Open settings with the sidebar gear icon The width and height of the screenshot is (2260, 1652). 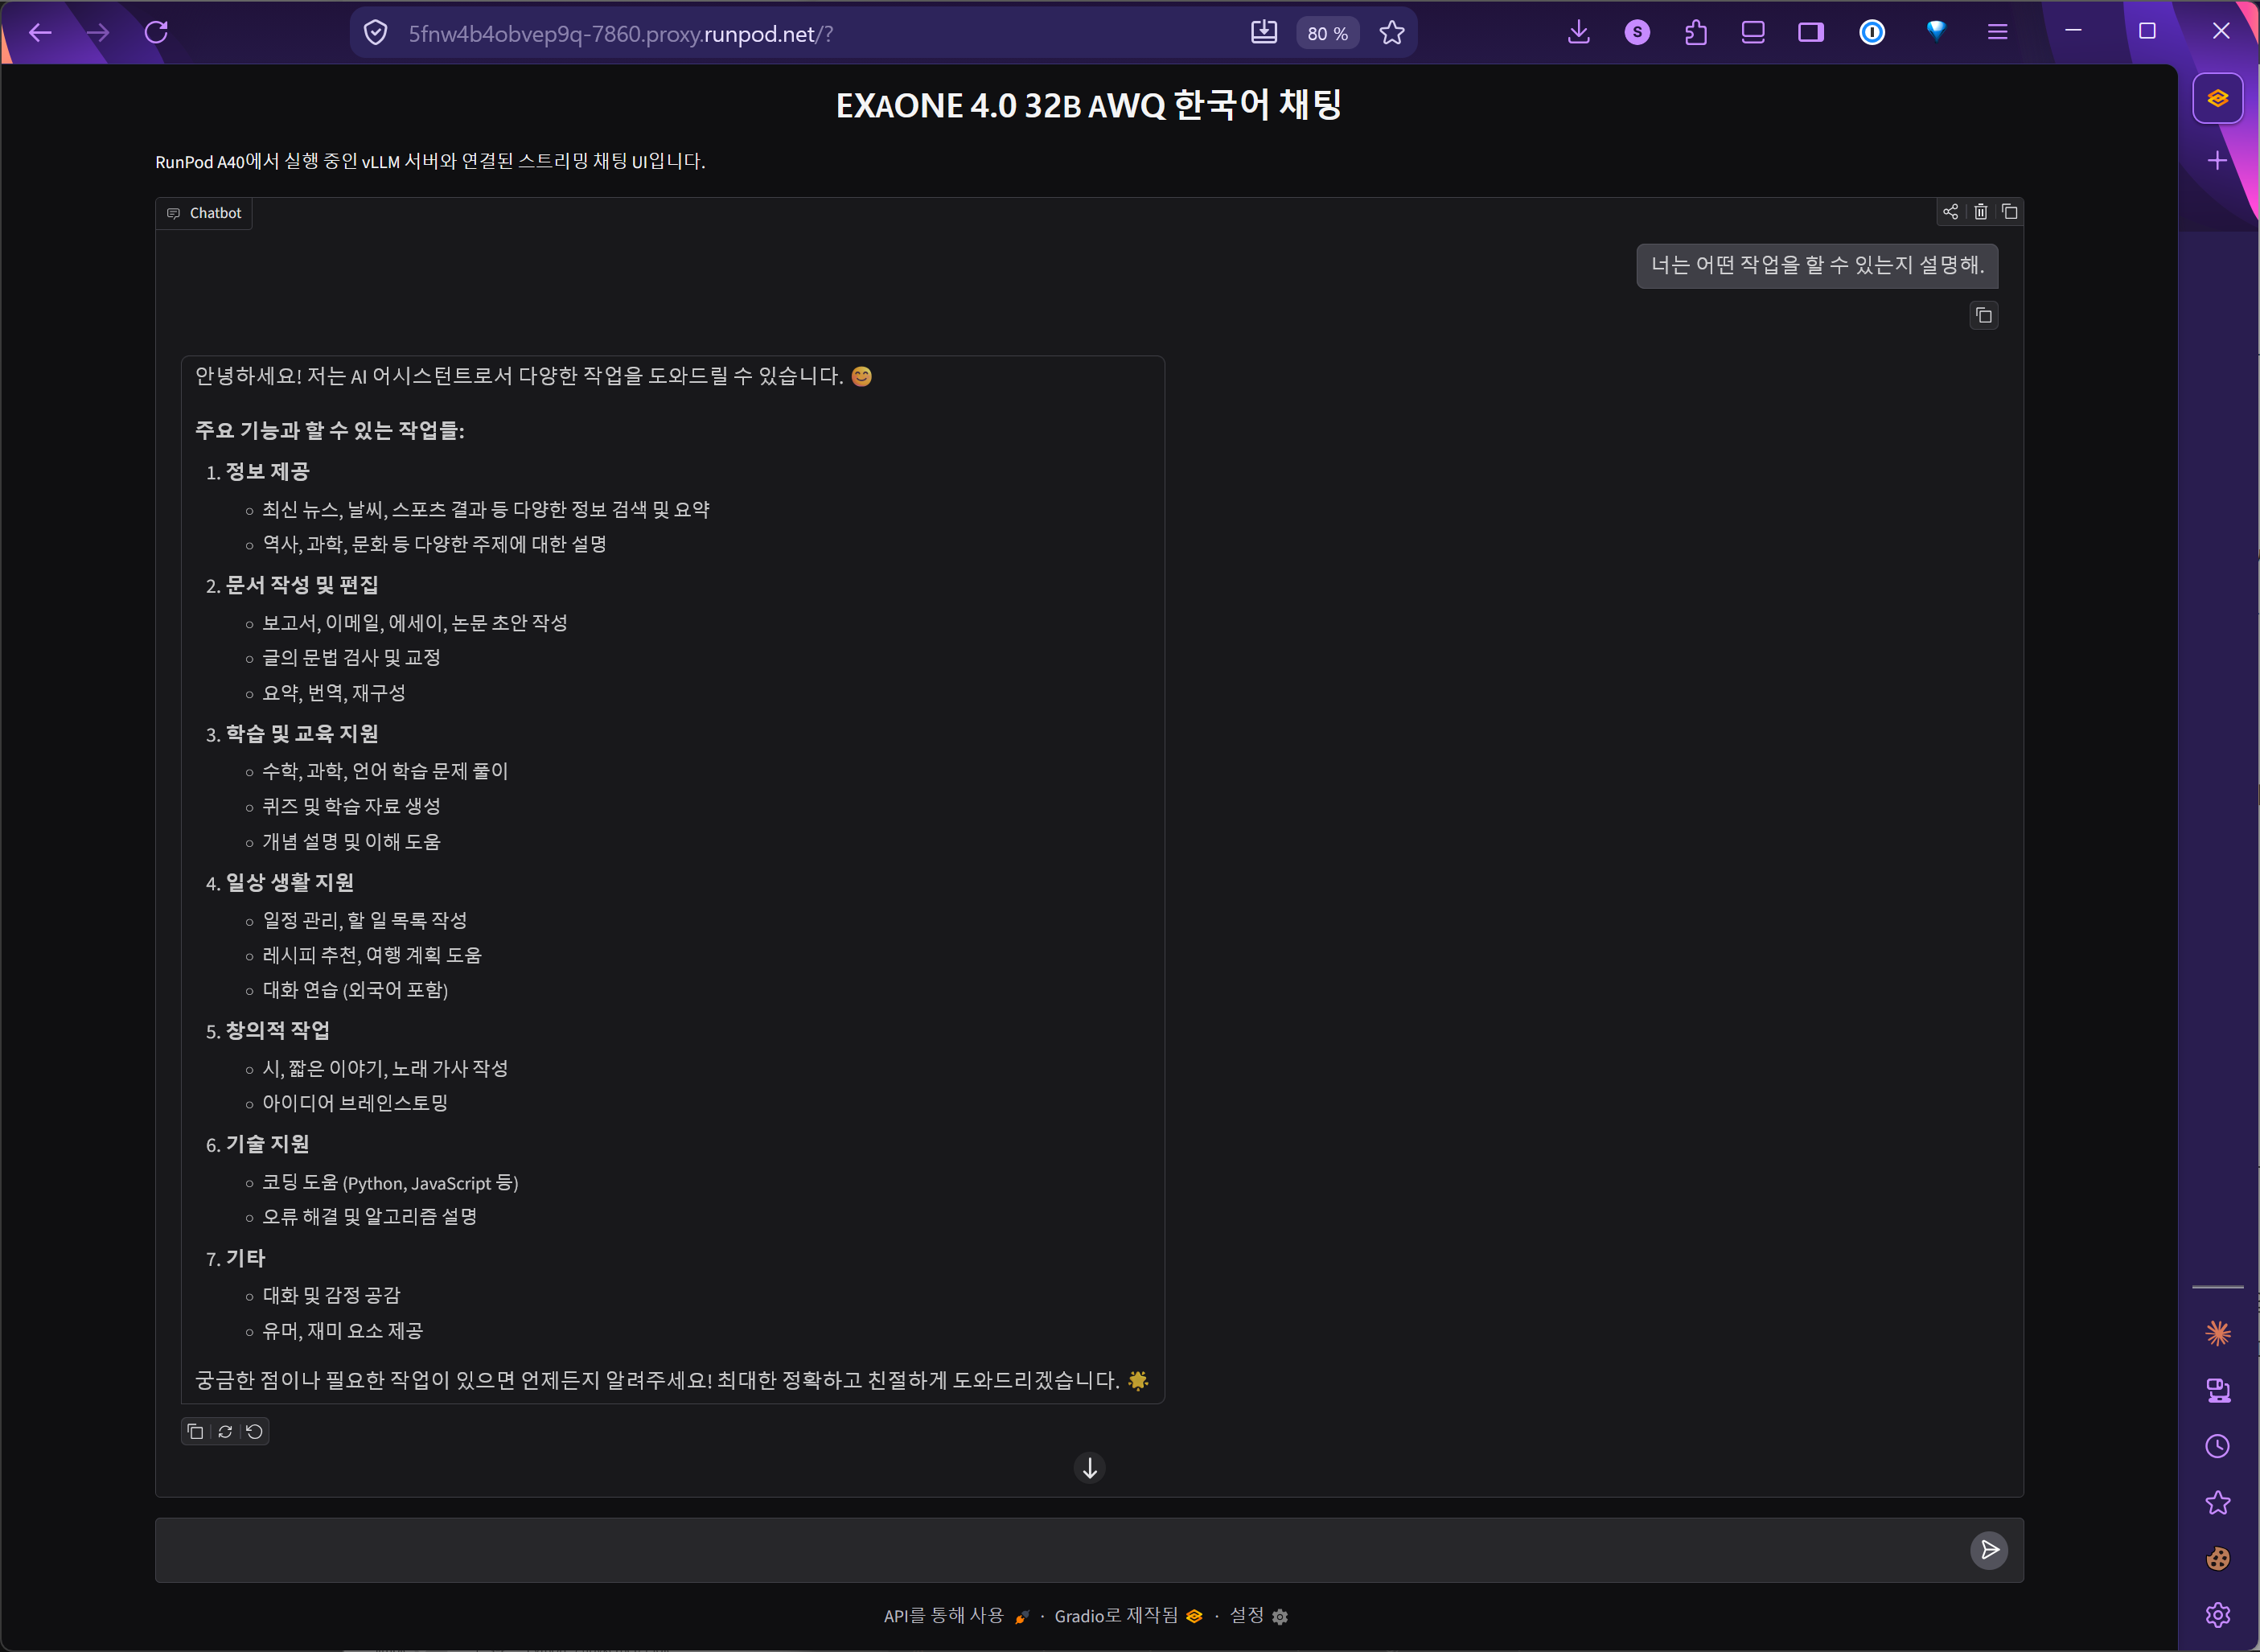pos(2218,1615)
